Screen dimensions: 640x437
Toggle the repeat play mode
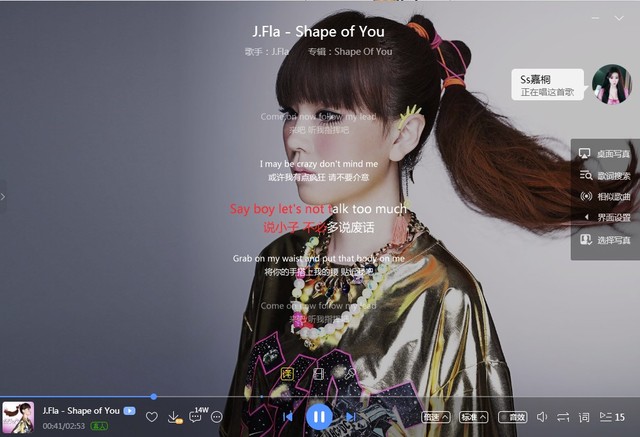point(563,417)
